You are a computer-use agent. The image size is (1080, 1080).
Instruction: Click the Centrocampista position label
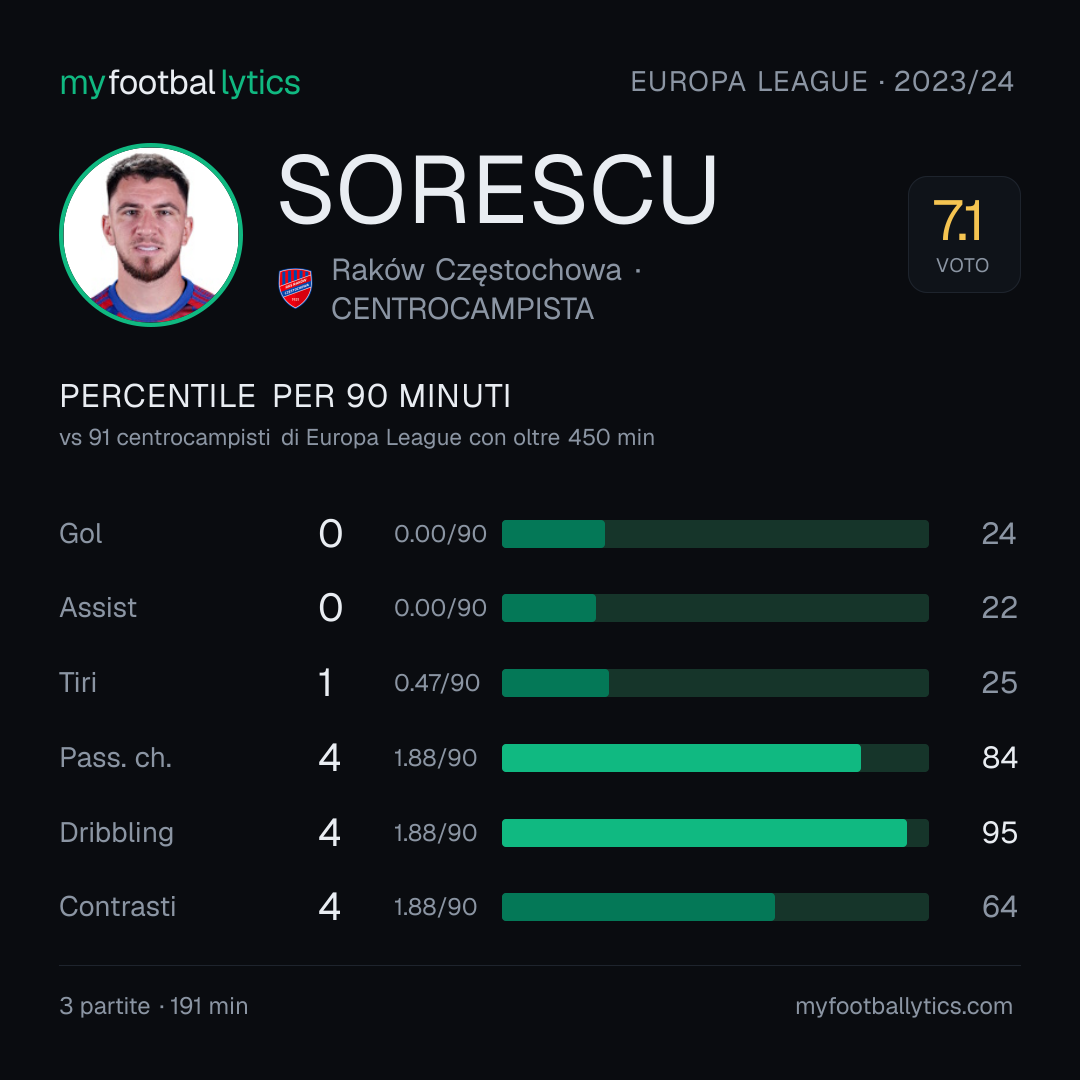tap(463, 309)
